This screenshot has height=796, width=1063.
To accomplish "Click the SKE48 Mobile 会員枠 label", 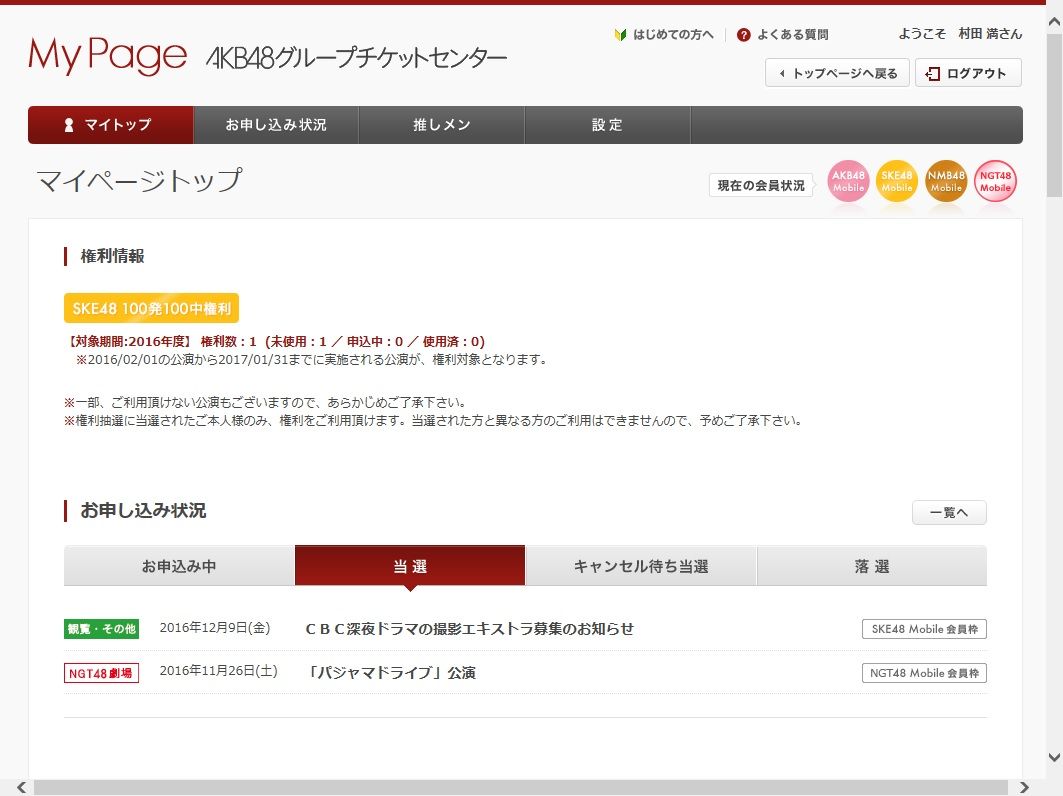I will coord(924,629).
